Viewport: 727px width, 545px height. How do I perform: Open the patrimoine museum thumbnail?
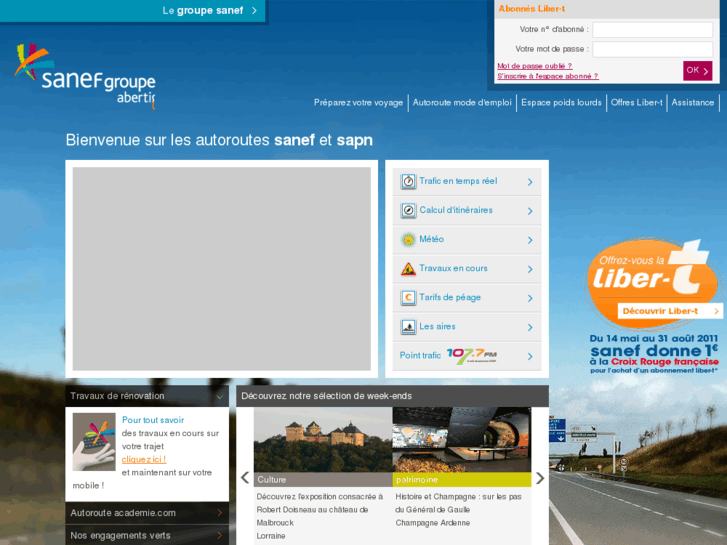pyautogui.click(x=462, y=440)
